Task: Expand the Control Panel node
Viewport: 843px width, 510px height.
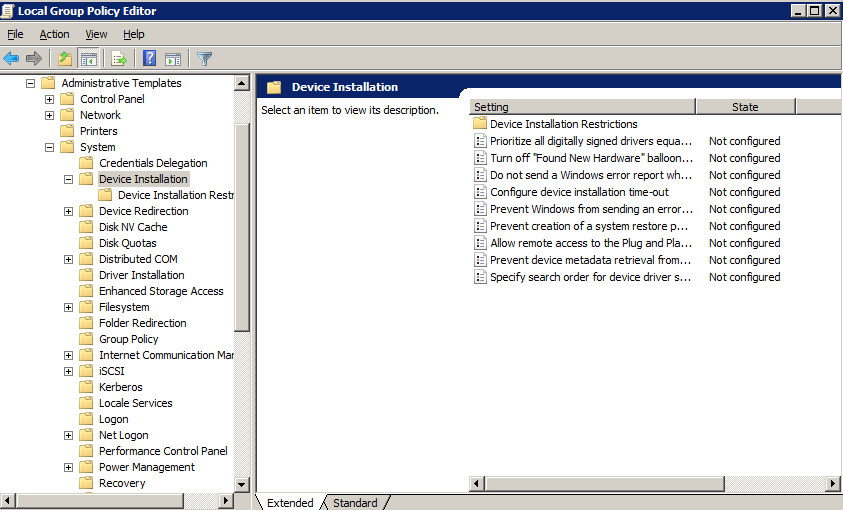Action: click(x=49, y=99)
